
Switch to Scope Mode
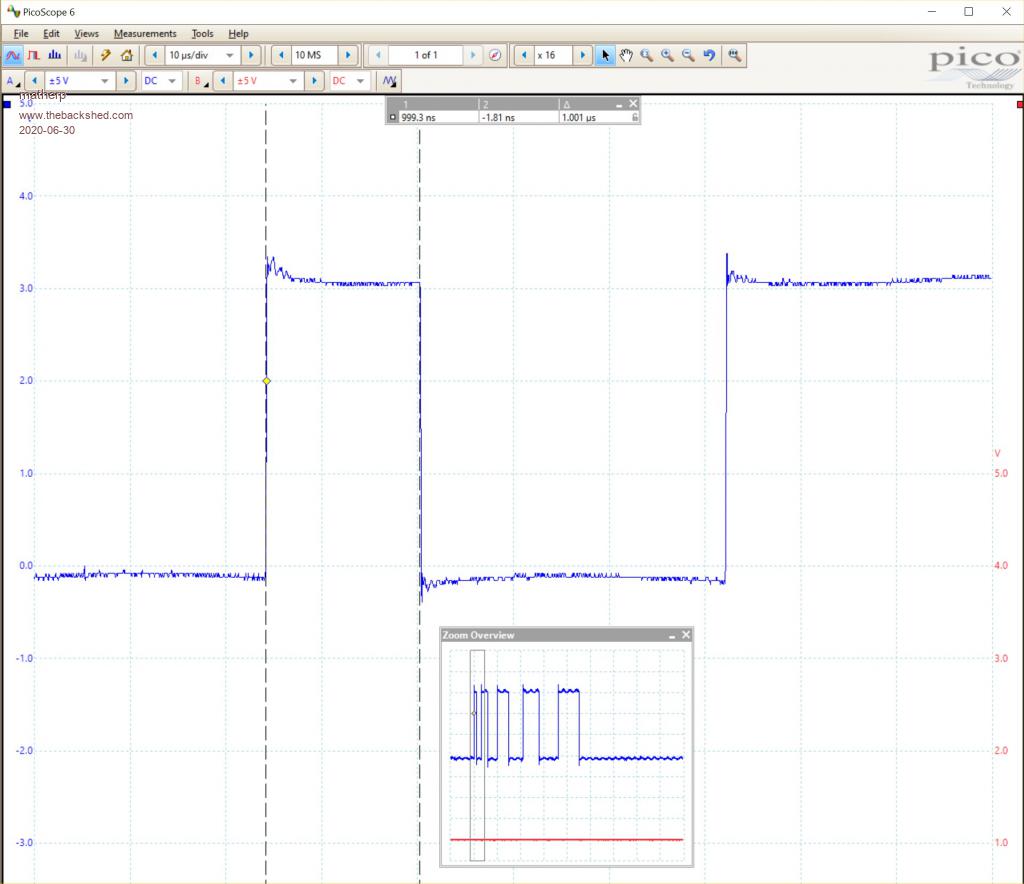(x=12, y=55)
